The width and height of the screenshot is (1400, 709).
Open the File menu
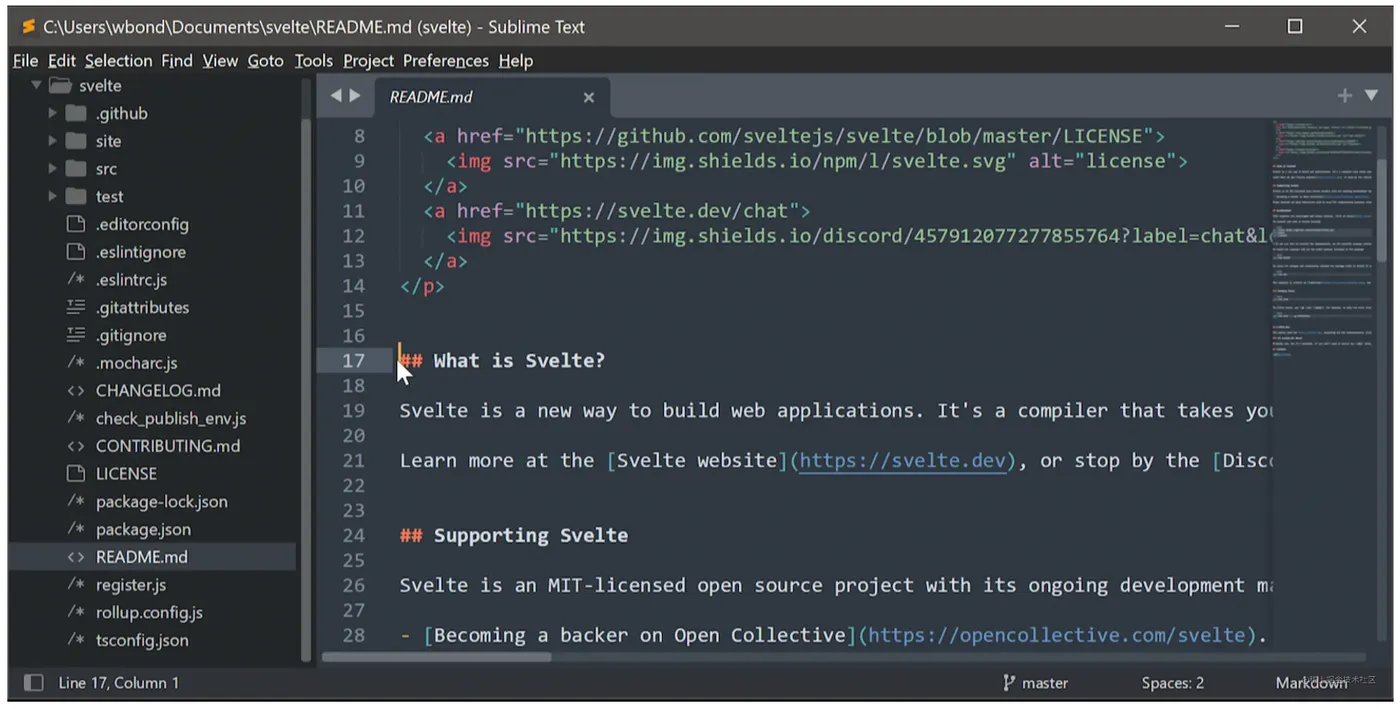pyautogui.click(x=25, y=61)
